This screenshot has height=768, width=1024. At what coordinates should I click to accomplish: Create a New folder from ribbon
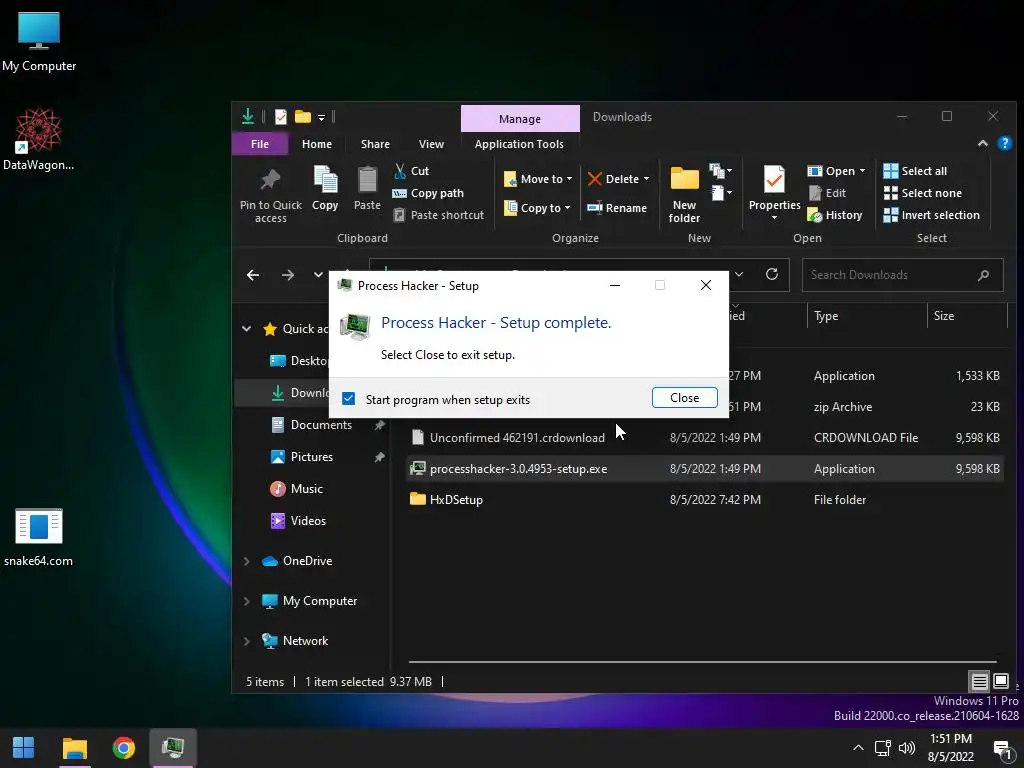pos(684,193)
